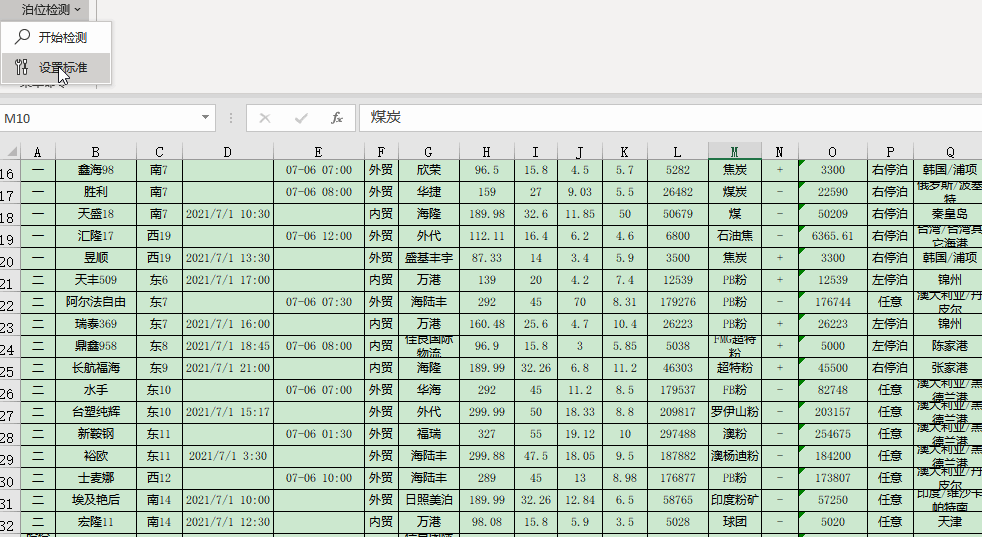Click cell with ship name 鑫海98
Image resolution: width=982 pixels, height=537 pixels.
[96, 170]
